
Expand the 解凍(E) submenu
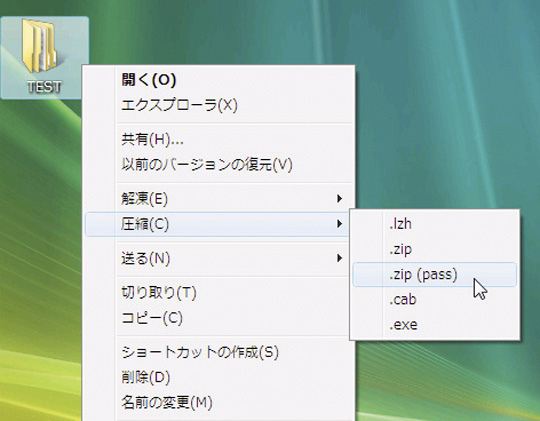(218, 199)
